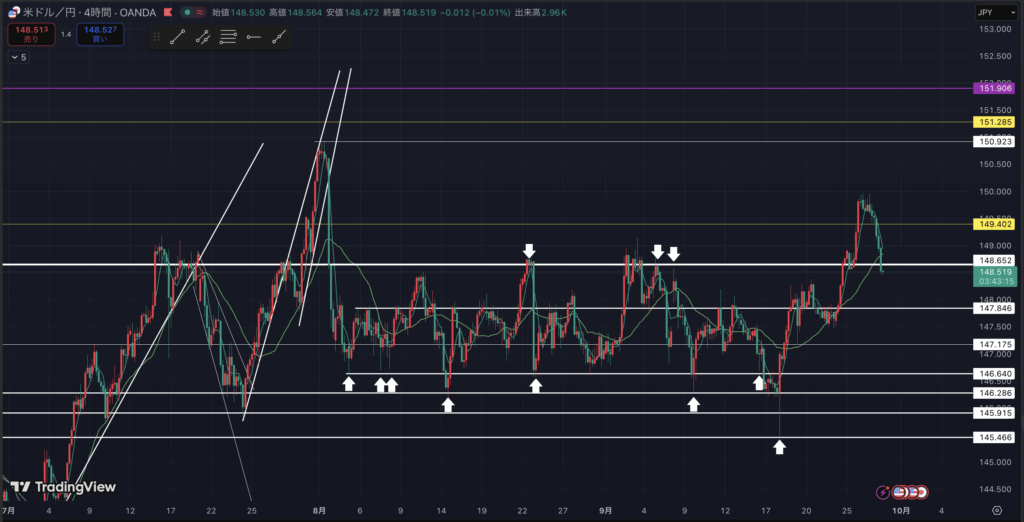Viewport: 1024px width, 522px height.
Task: Click the yellow 149.402 price level label
Action: [996, 225]
